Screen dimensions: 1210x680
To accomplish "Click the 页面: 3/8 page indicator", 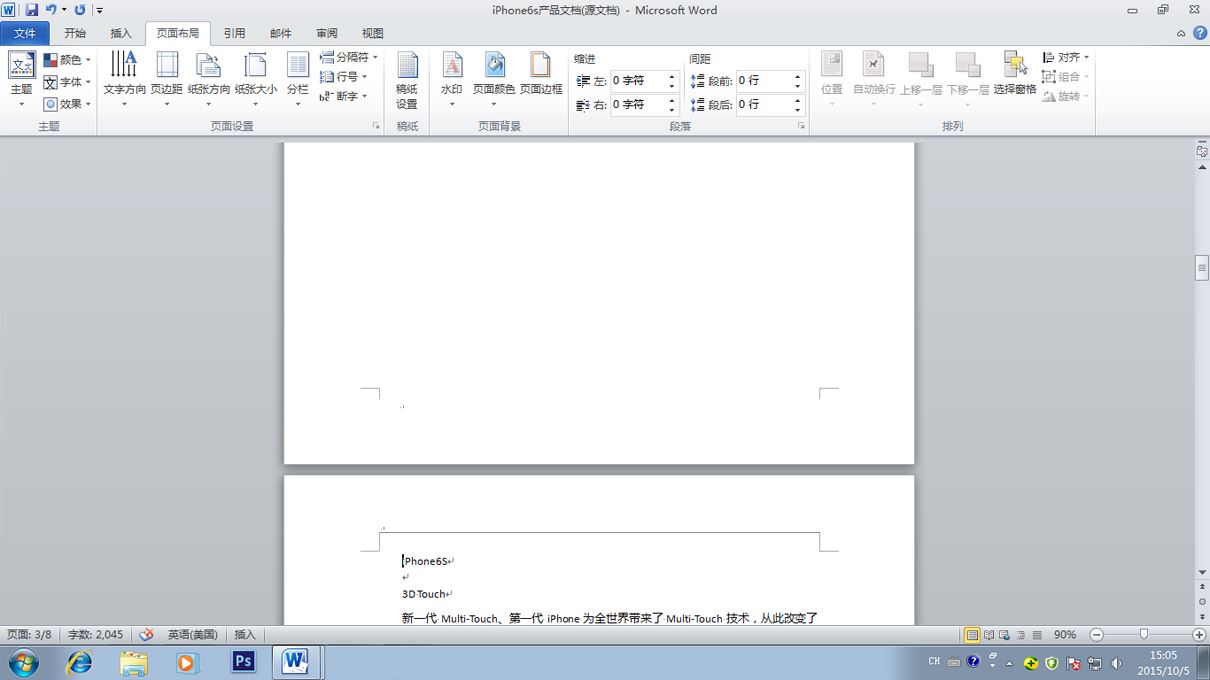I will click(x=30, y=635).
